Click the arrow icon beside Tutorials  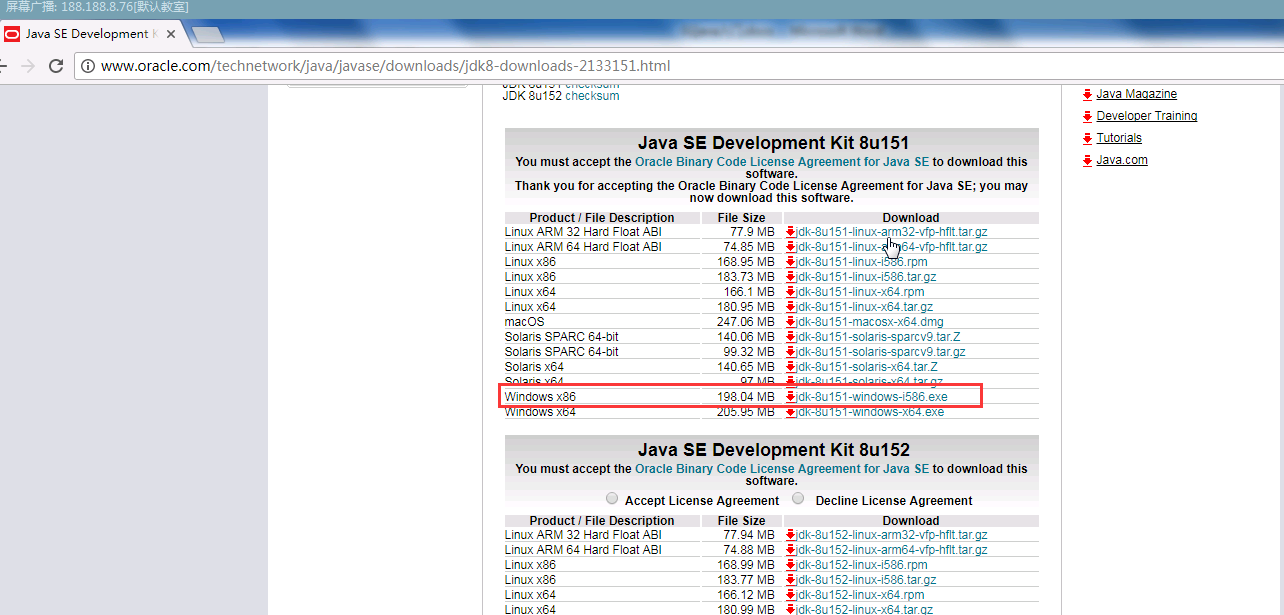tap(1087, 138)
